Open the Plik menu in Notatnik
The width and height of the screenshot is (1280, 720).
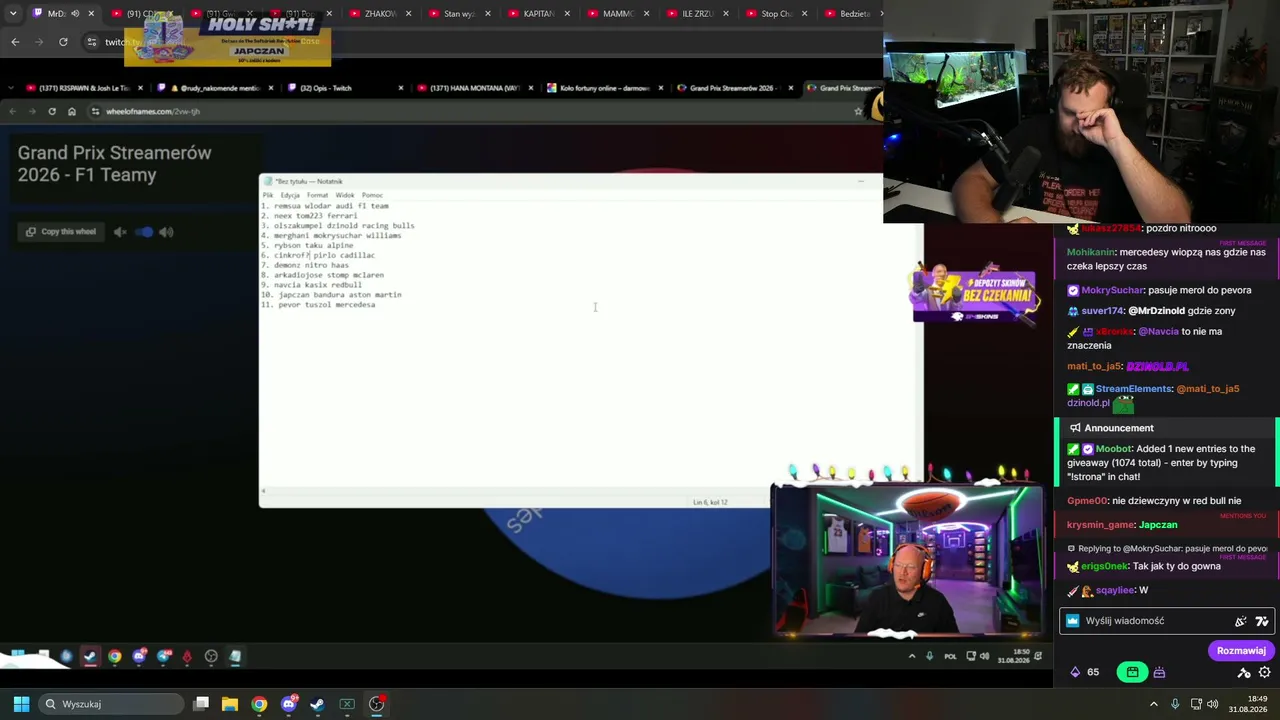coord(268,195)
